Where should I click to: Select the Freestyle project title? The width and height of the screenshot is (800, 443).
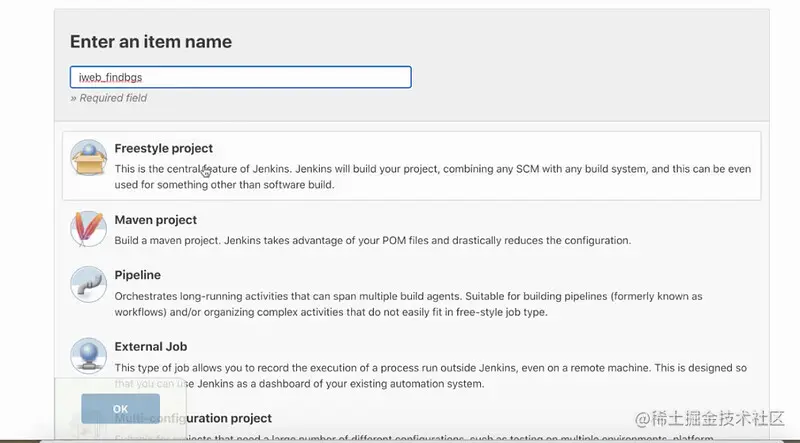pos(163,148)
